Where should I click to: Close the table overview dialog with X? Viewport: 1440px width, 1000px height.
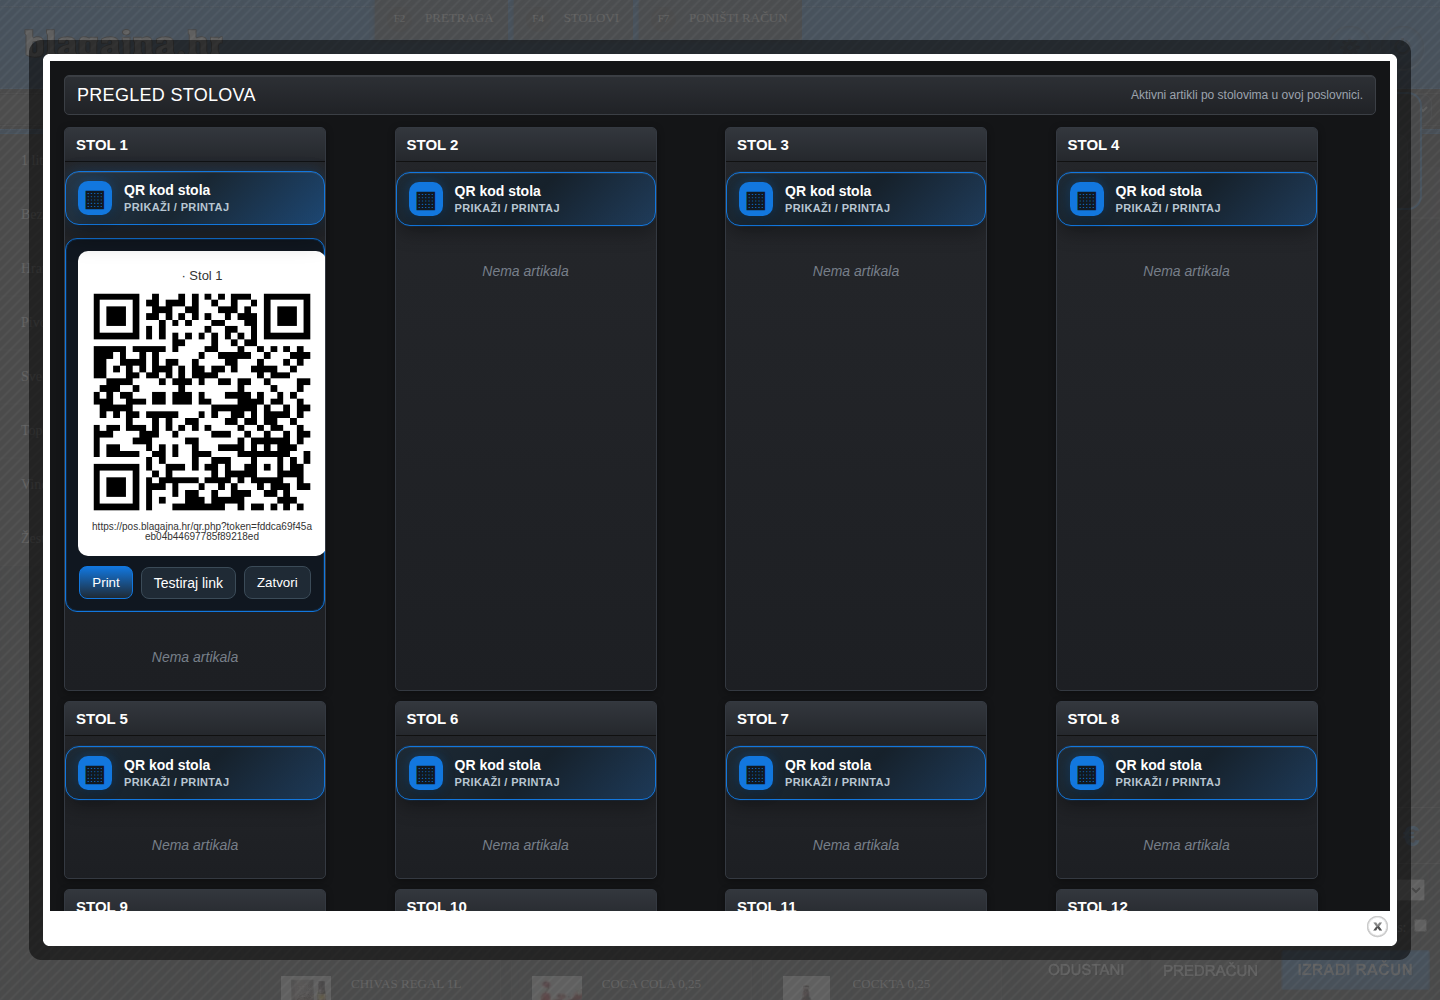1377,926
